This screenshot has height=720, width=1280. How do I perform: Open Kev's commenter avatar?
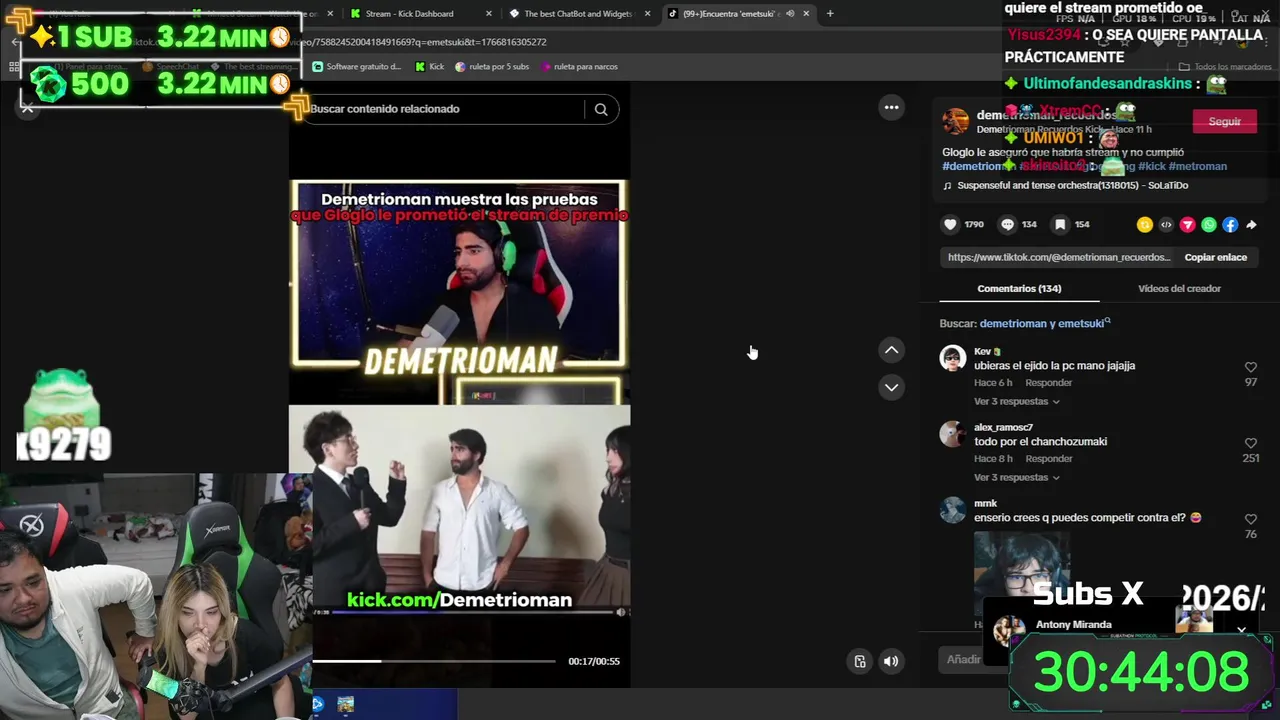pos(953,358)
